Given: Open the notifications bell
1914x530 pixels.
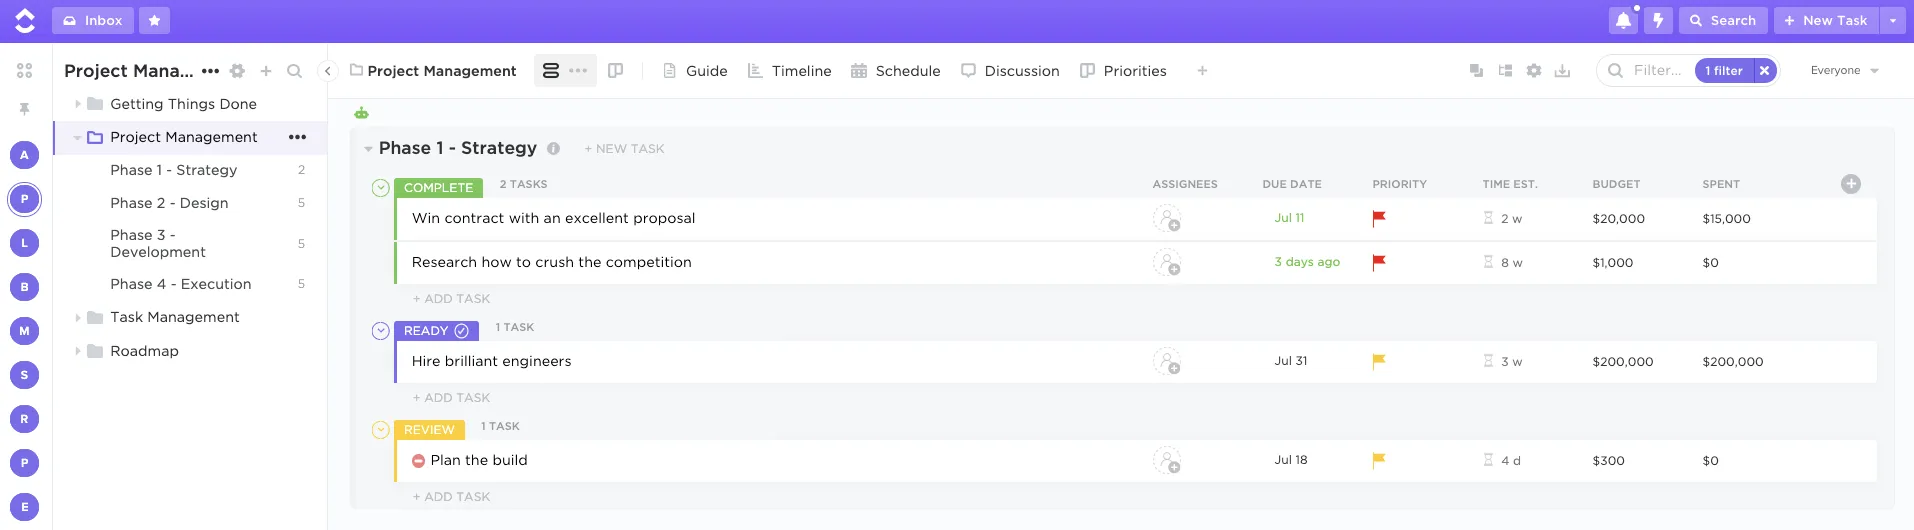Looking at the screenshot, I should tap(1623, 20).
